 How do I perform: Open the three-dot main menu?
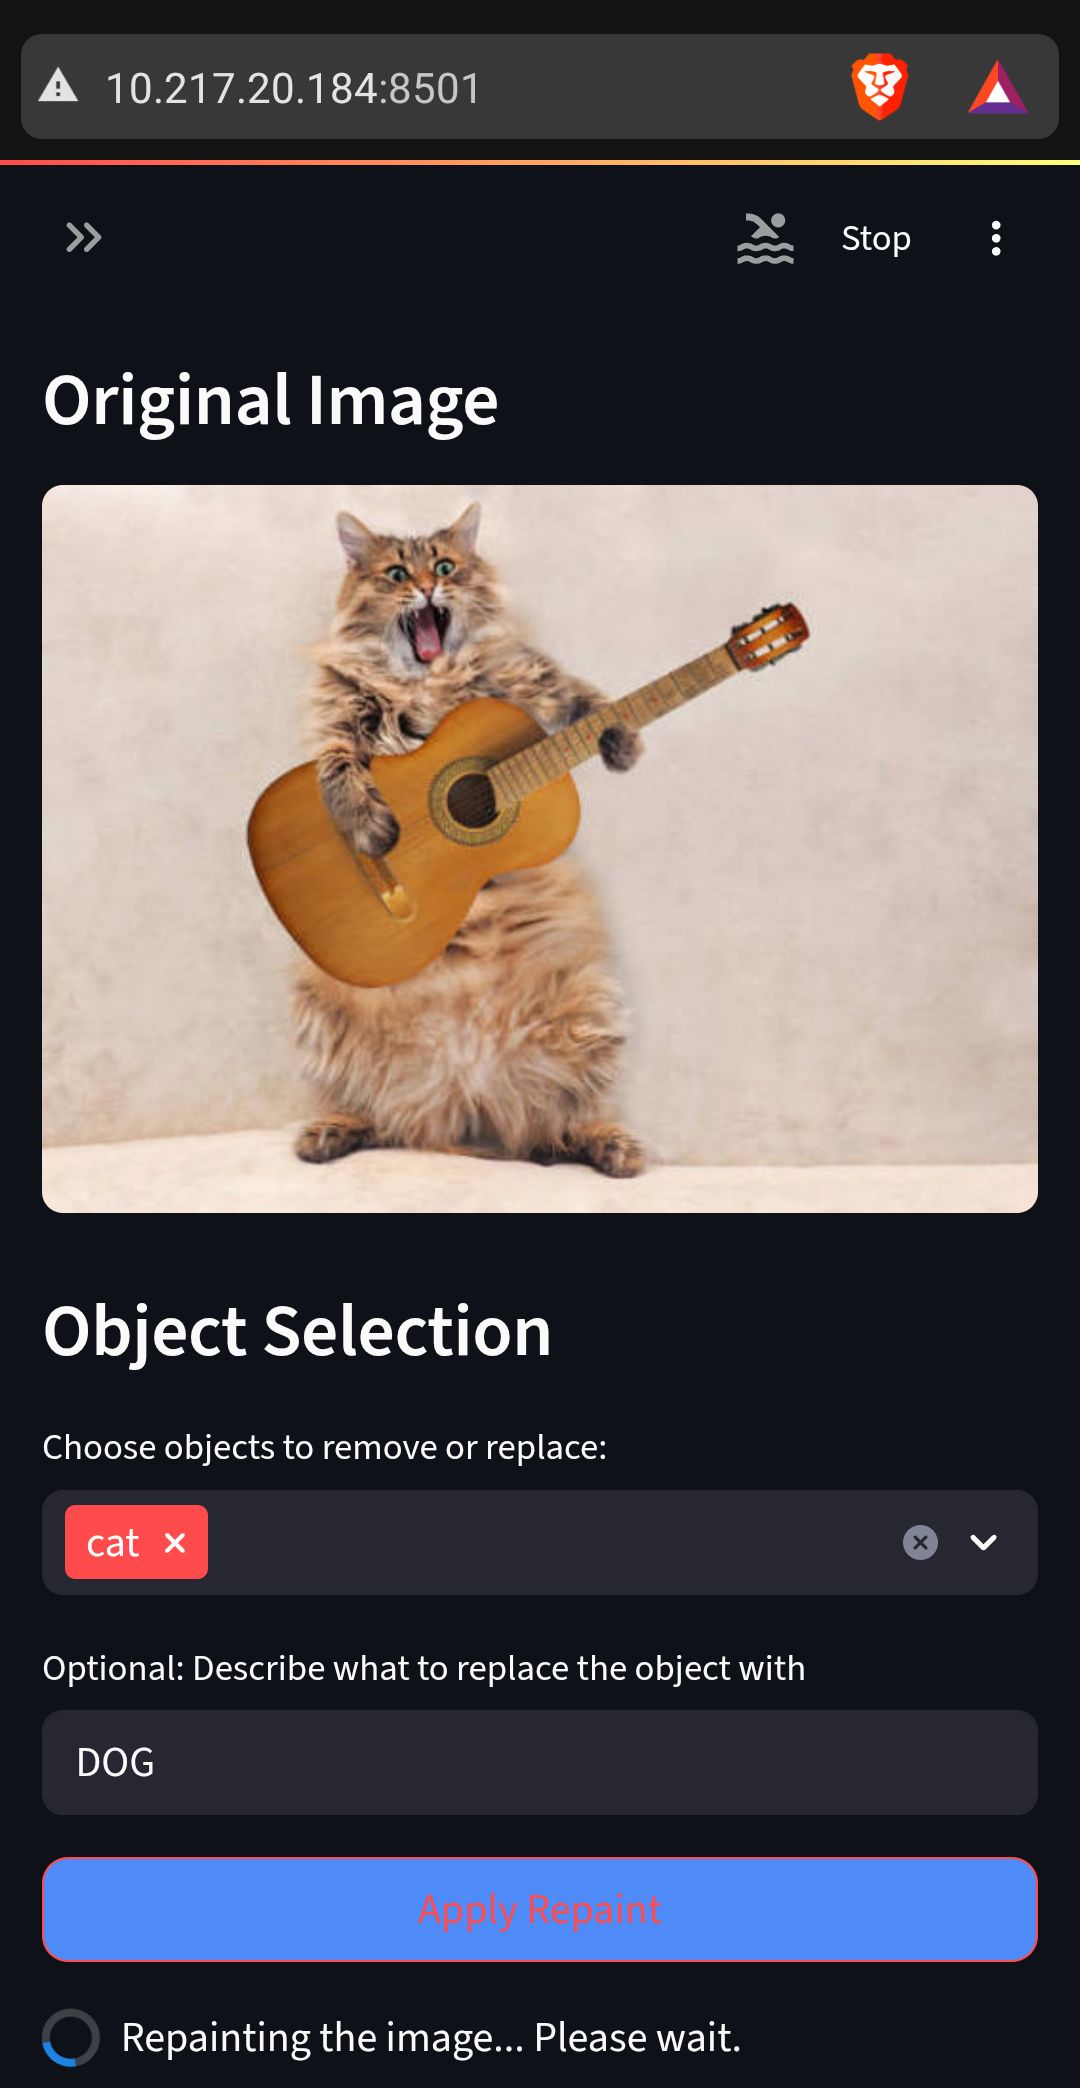click(x=996, y=238)
